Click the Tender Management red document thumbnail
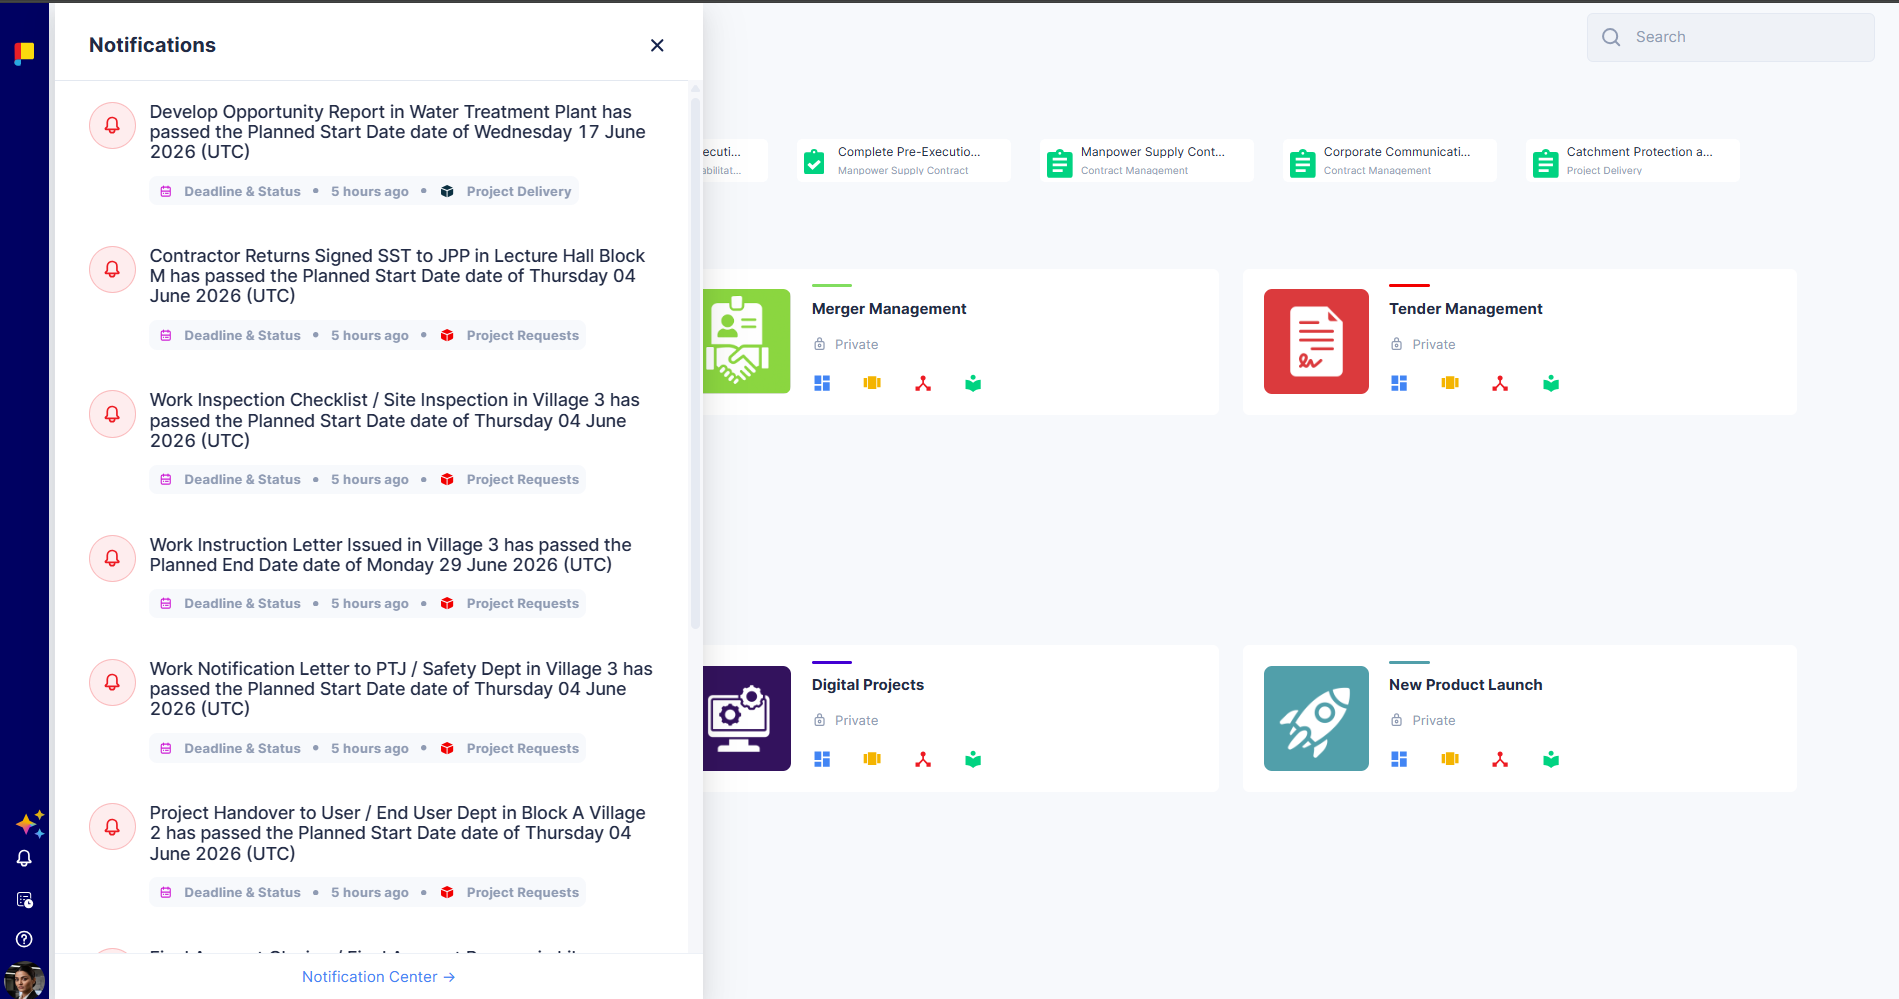The height and width of the screenshot is (999, 1899). (x=1316, y=341)
